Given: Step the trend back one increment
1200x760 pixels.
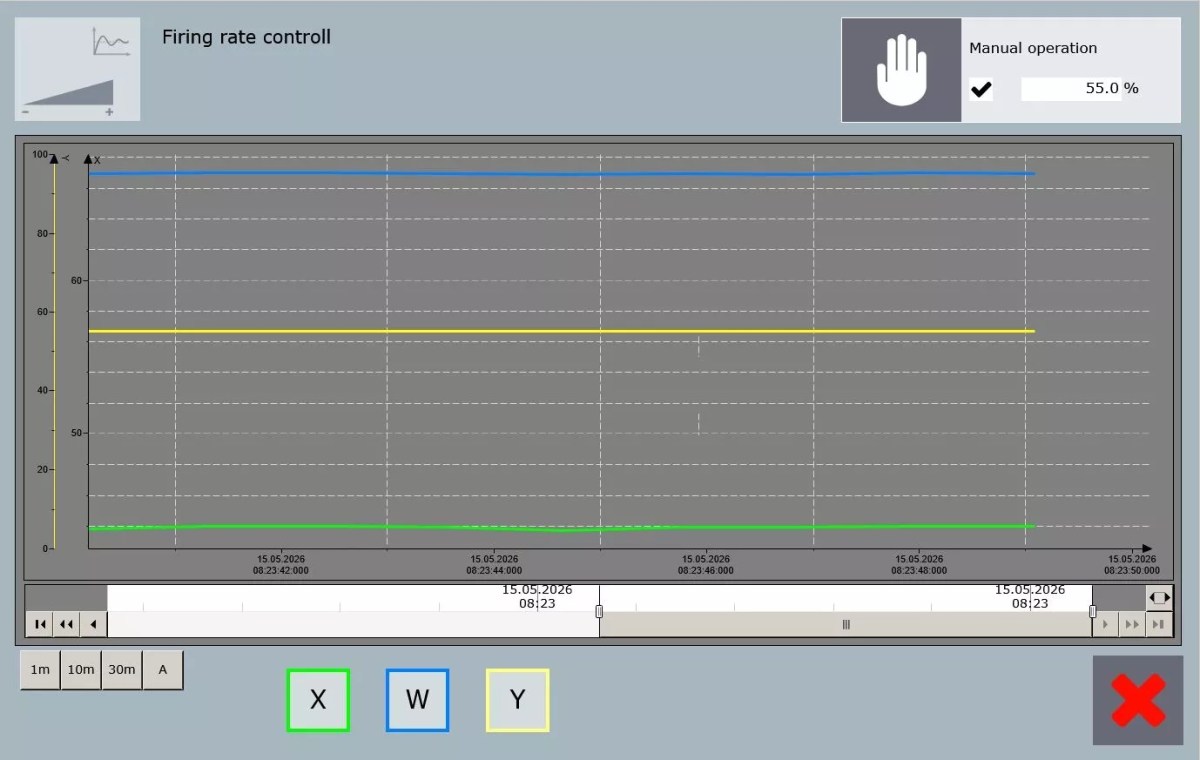Looking at the screenshot, I should click(x=93, y=624).
